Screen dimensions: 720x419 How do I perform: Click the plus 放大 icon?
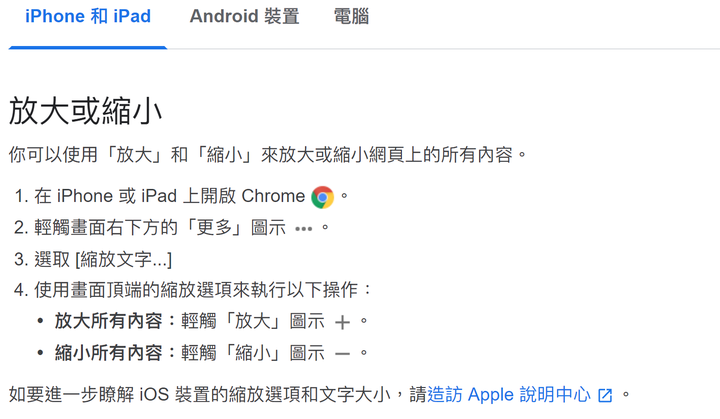click(x=342, y=322)
